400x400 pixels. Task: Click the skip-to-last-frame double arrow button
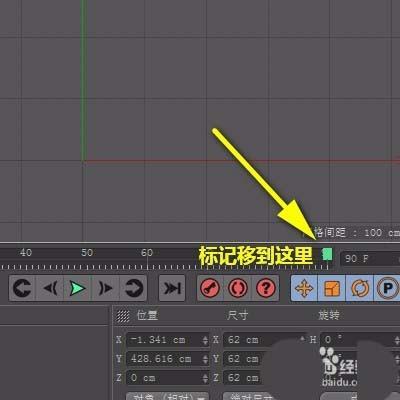pyautogui.click(x=172, y=288)
